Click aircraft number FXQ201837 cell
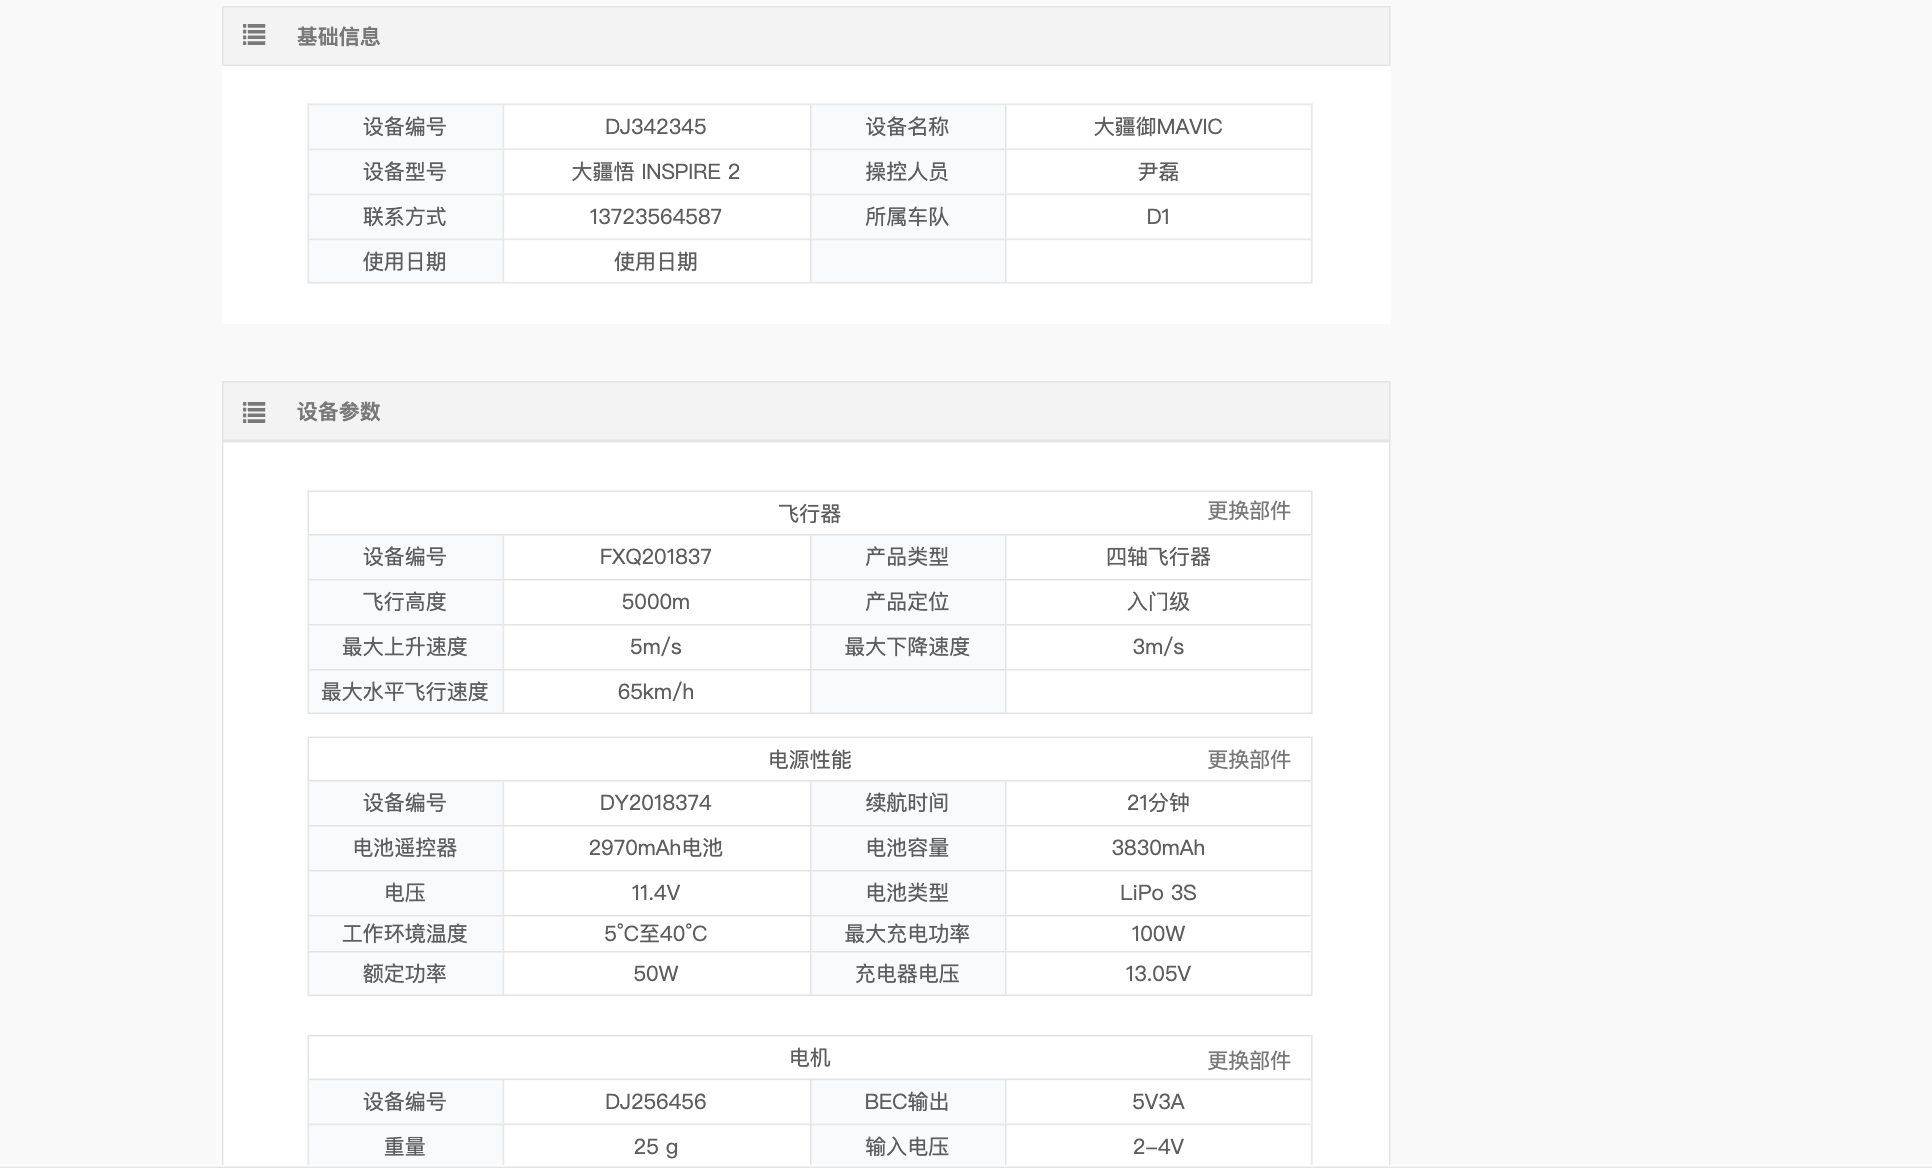This screenshot has width=1932, height=1168. click(655, 557)
